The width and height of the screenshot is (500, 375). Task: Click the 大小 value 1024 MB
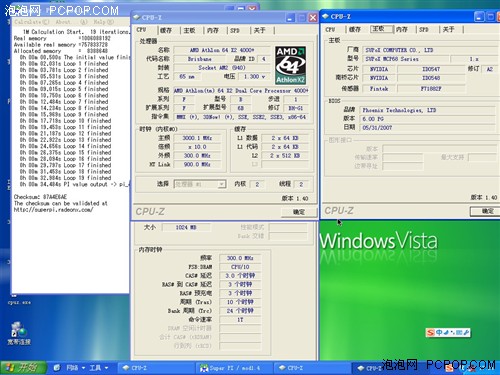click(x=186, y=227)
